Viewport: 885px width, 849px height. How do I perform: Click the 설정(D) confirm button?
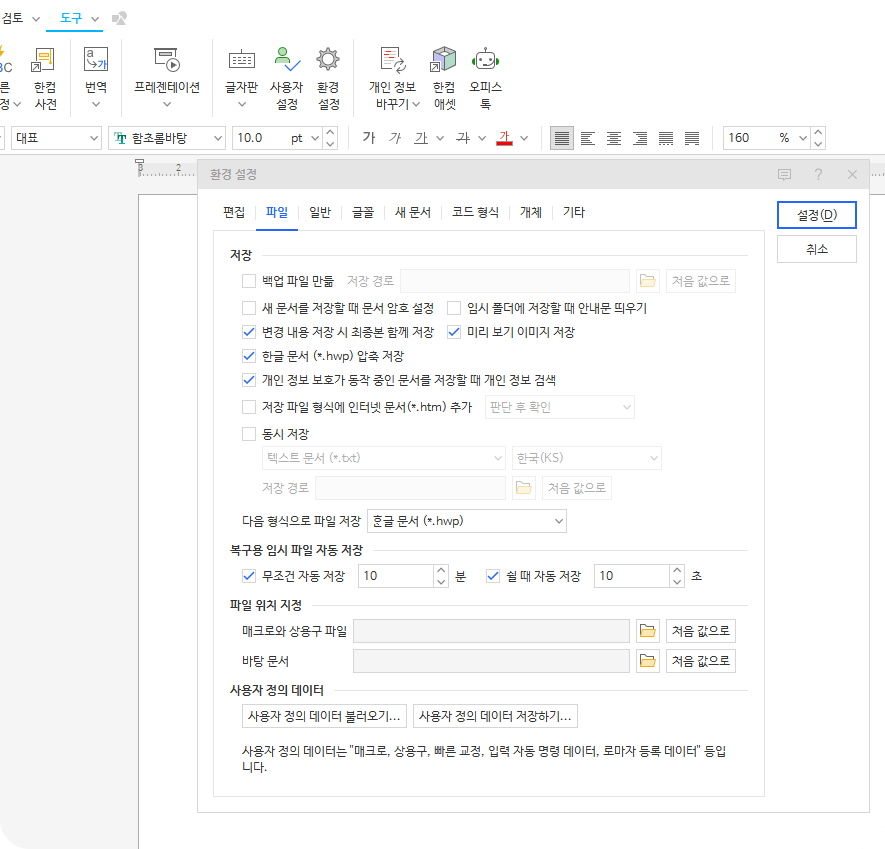(x=816, y=214)
